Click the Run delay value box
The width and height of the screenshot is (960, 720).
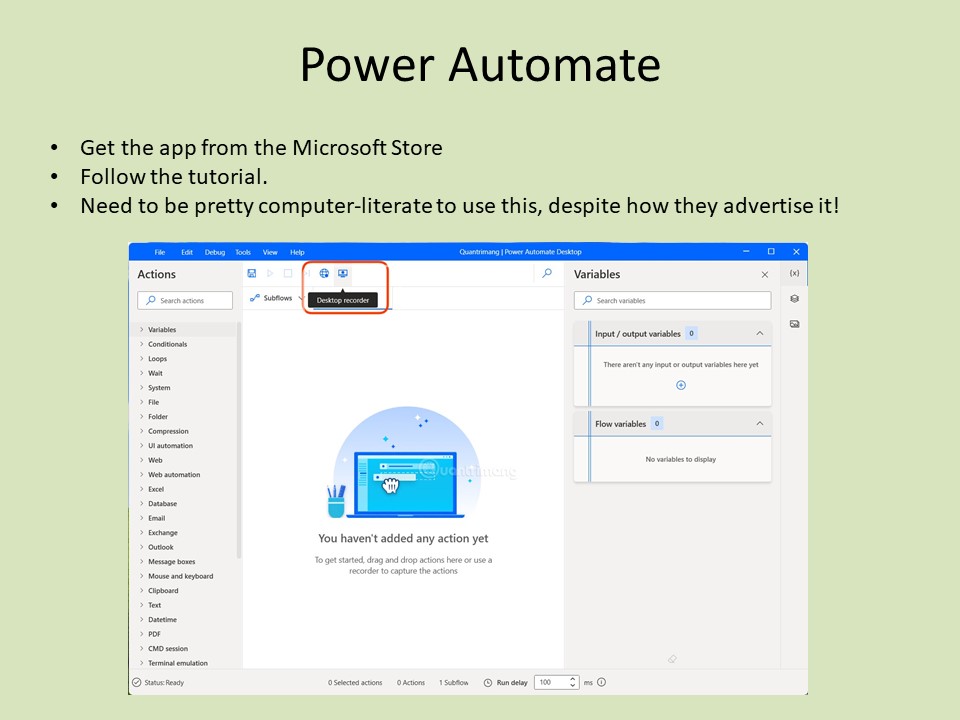[549, 682]
